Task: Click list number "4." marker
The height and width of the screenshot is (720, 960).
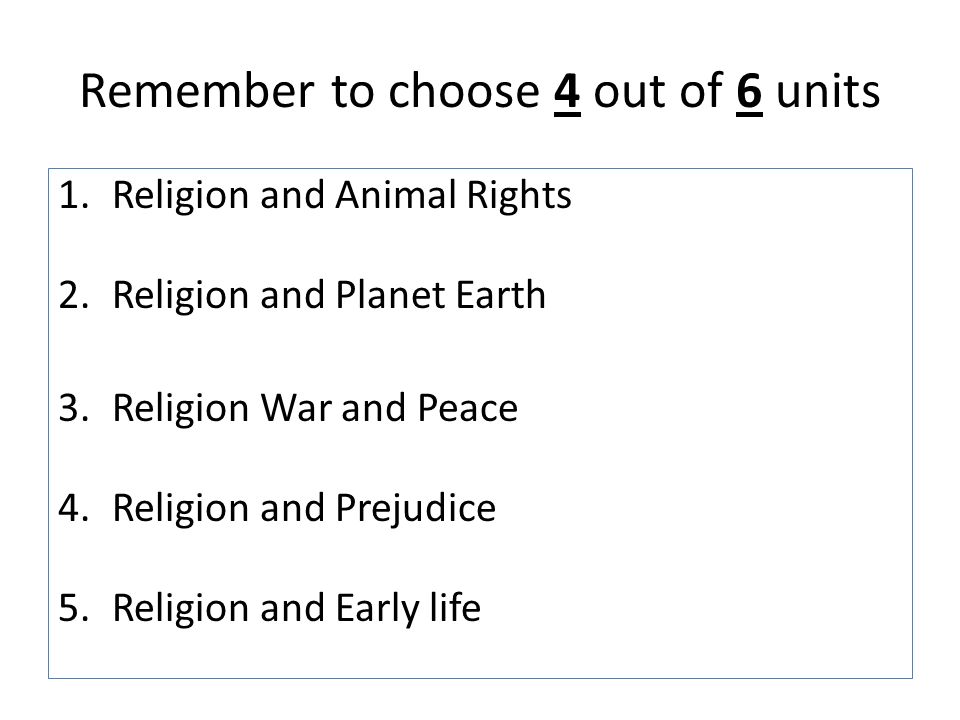Action: (x=74, y=508)
